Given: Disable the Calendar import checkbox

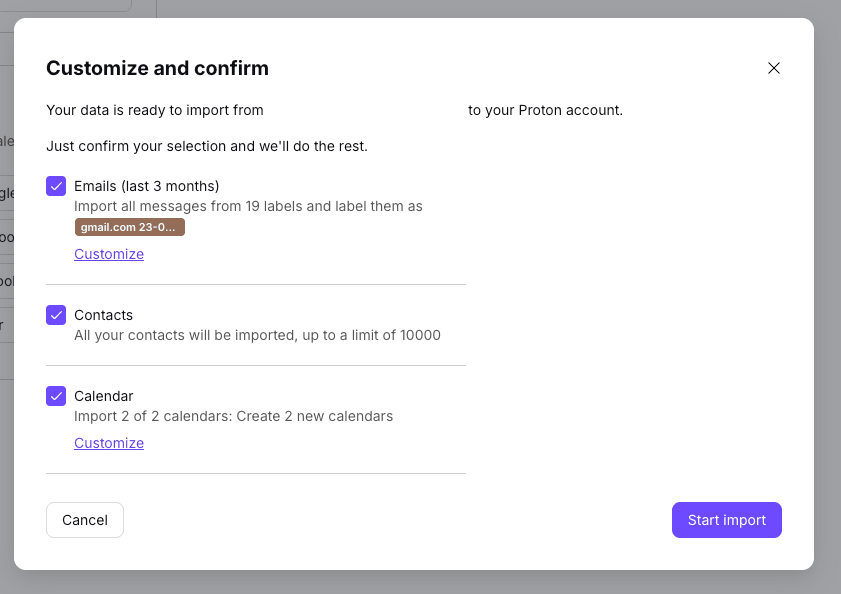Looking at the screenshot, I should (x=56, y=396).
